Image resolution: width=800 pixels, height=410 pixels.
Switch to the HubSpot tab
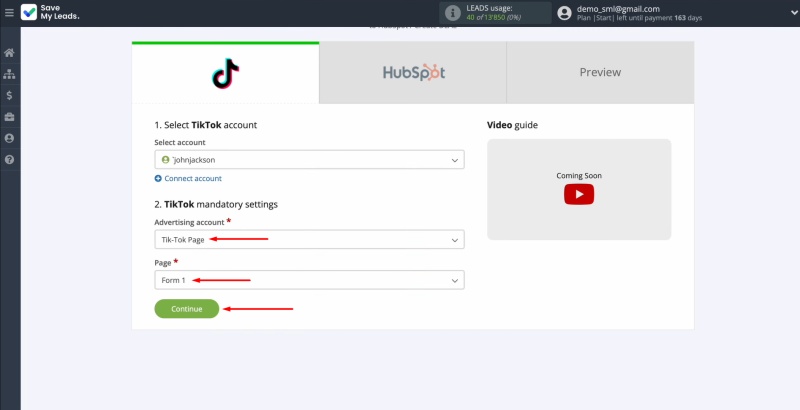click(x=413, y=73)
